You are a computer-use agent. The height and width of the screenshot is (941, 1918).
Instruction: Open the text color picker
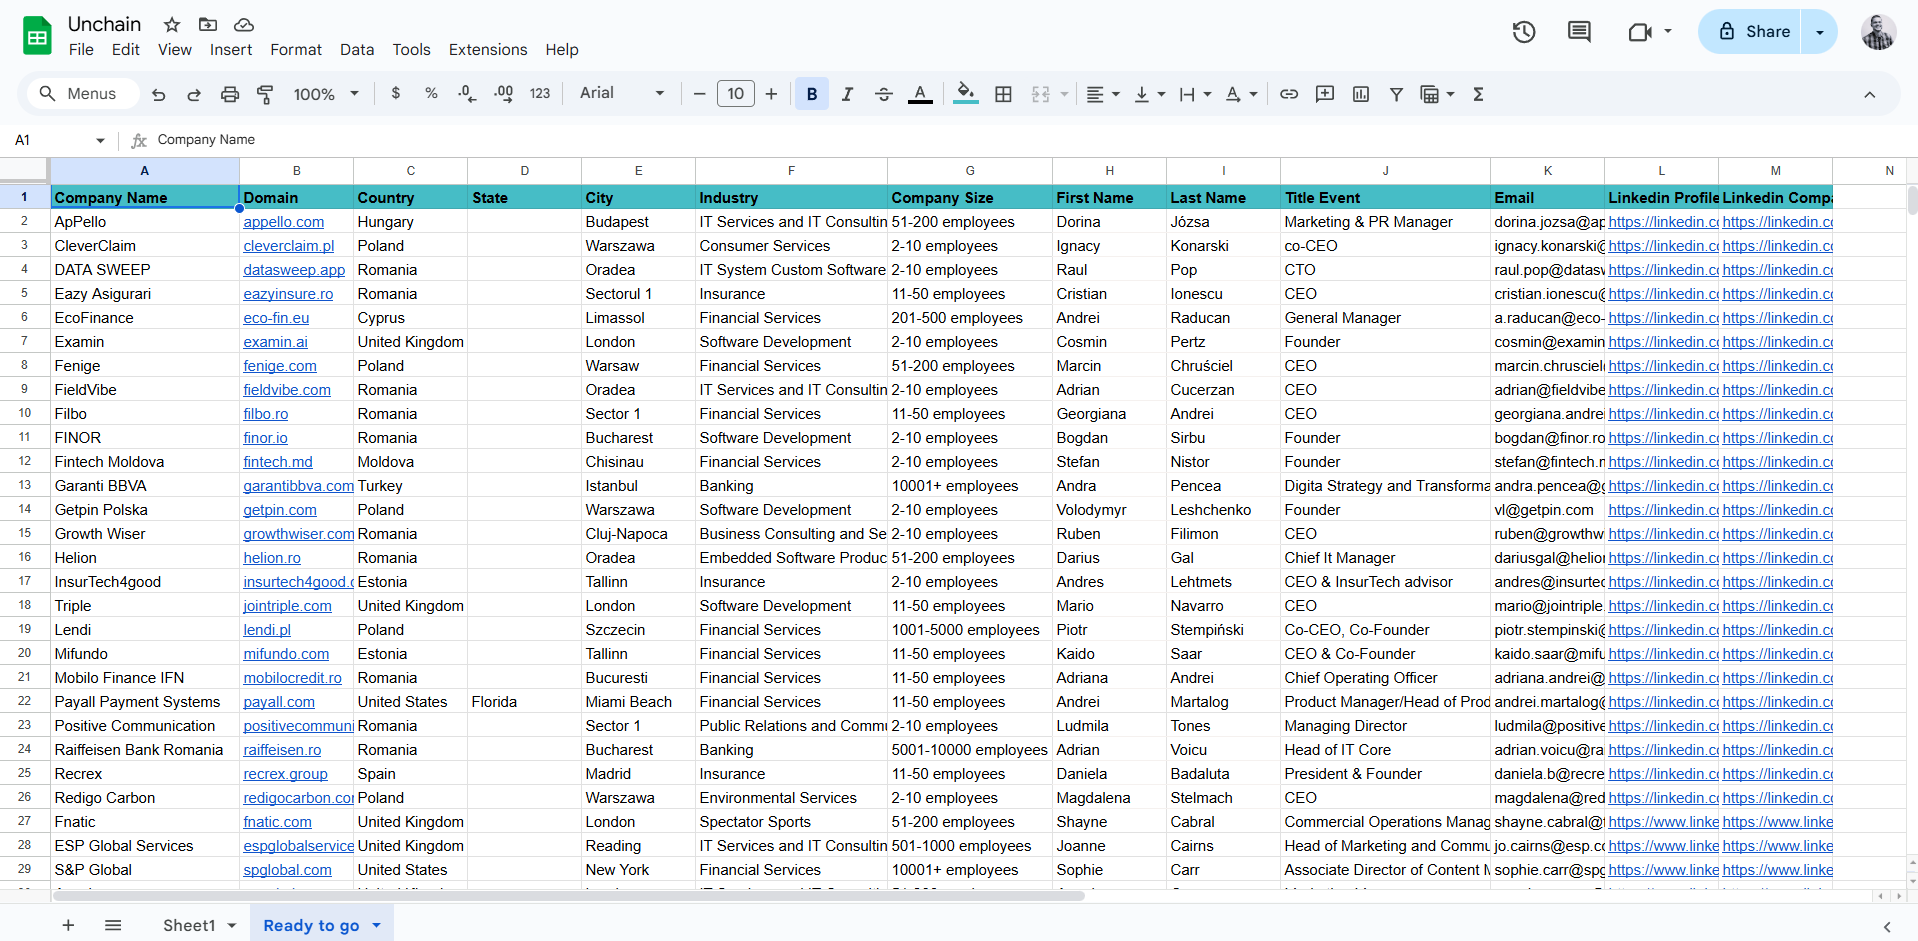920,94
